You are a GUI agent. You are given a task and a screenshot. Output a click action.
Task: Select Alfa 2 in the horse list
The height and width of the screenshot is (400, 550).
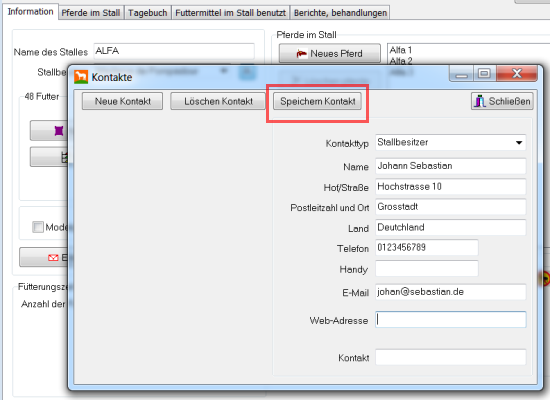401,61
